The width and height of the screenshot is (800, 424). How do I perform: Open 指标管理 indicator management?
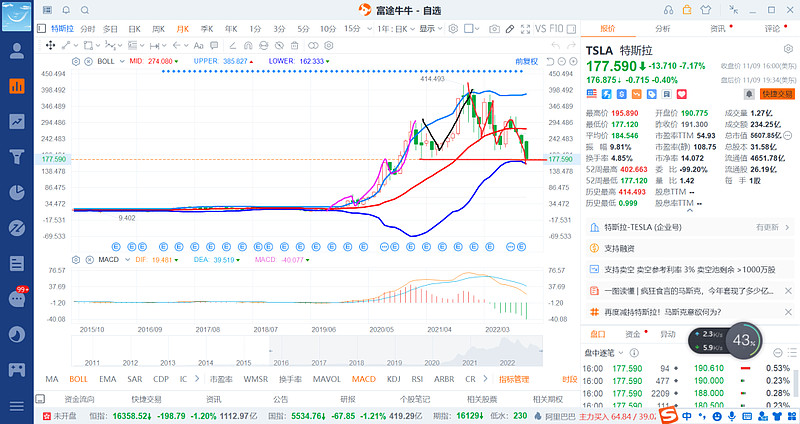514,379
